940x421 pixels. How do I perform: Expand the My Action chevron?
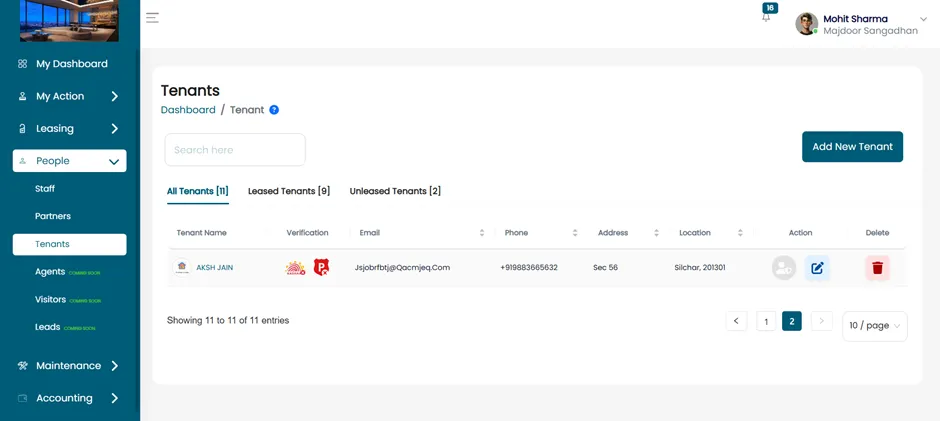(115, 96)
